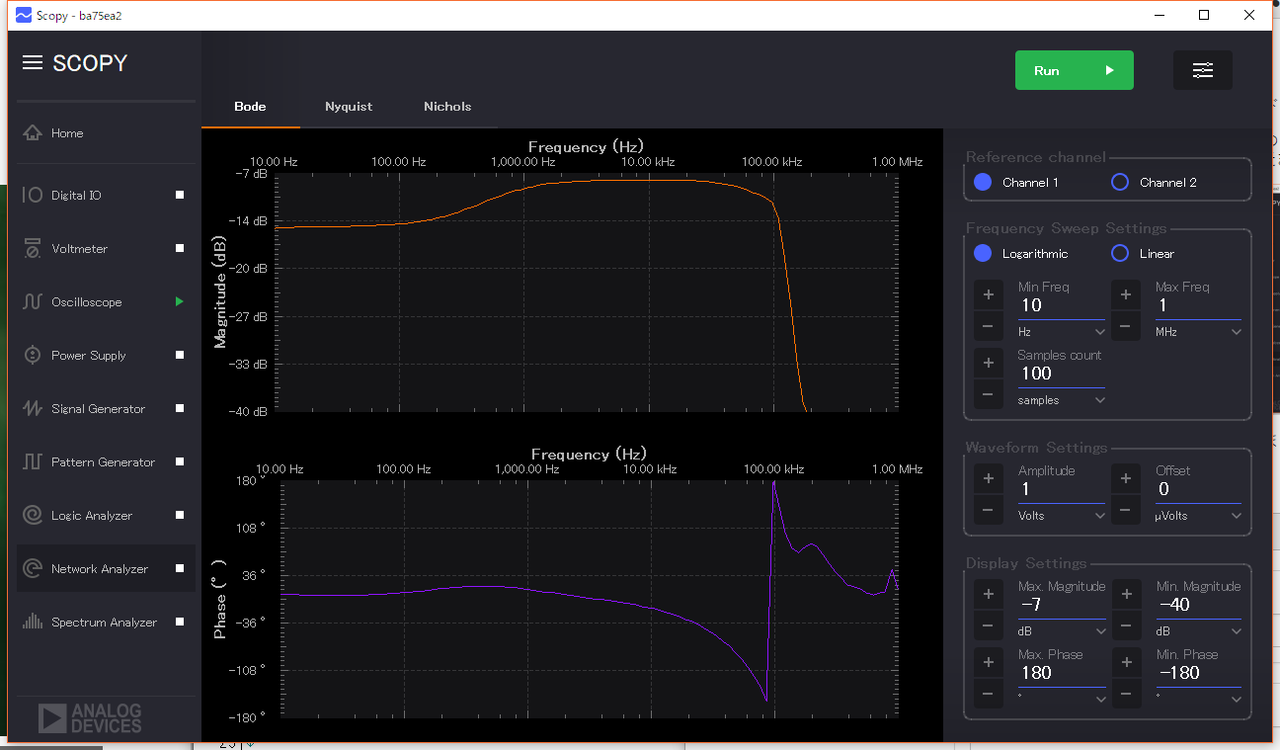Choose the Linear frequency sweep option
This screenshot has width=1280, height=750.
1120,253
